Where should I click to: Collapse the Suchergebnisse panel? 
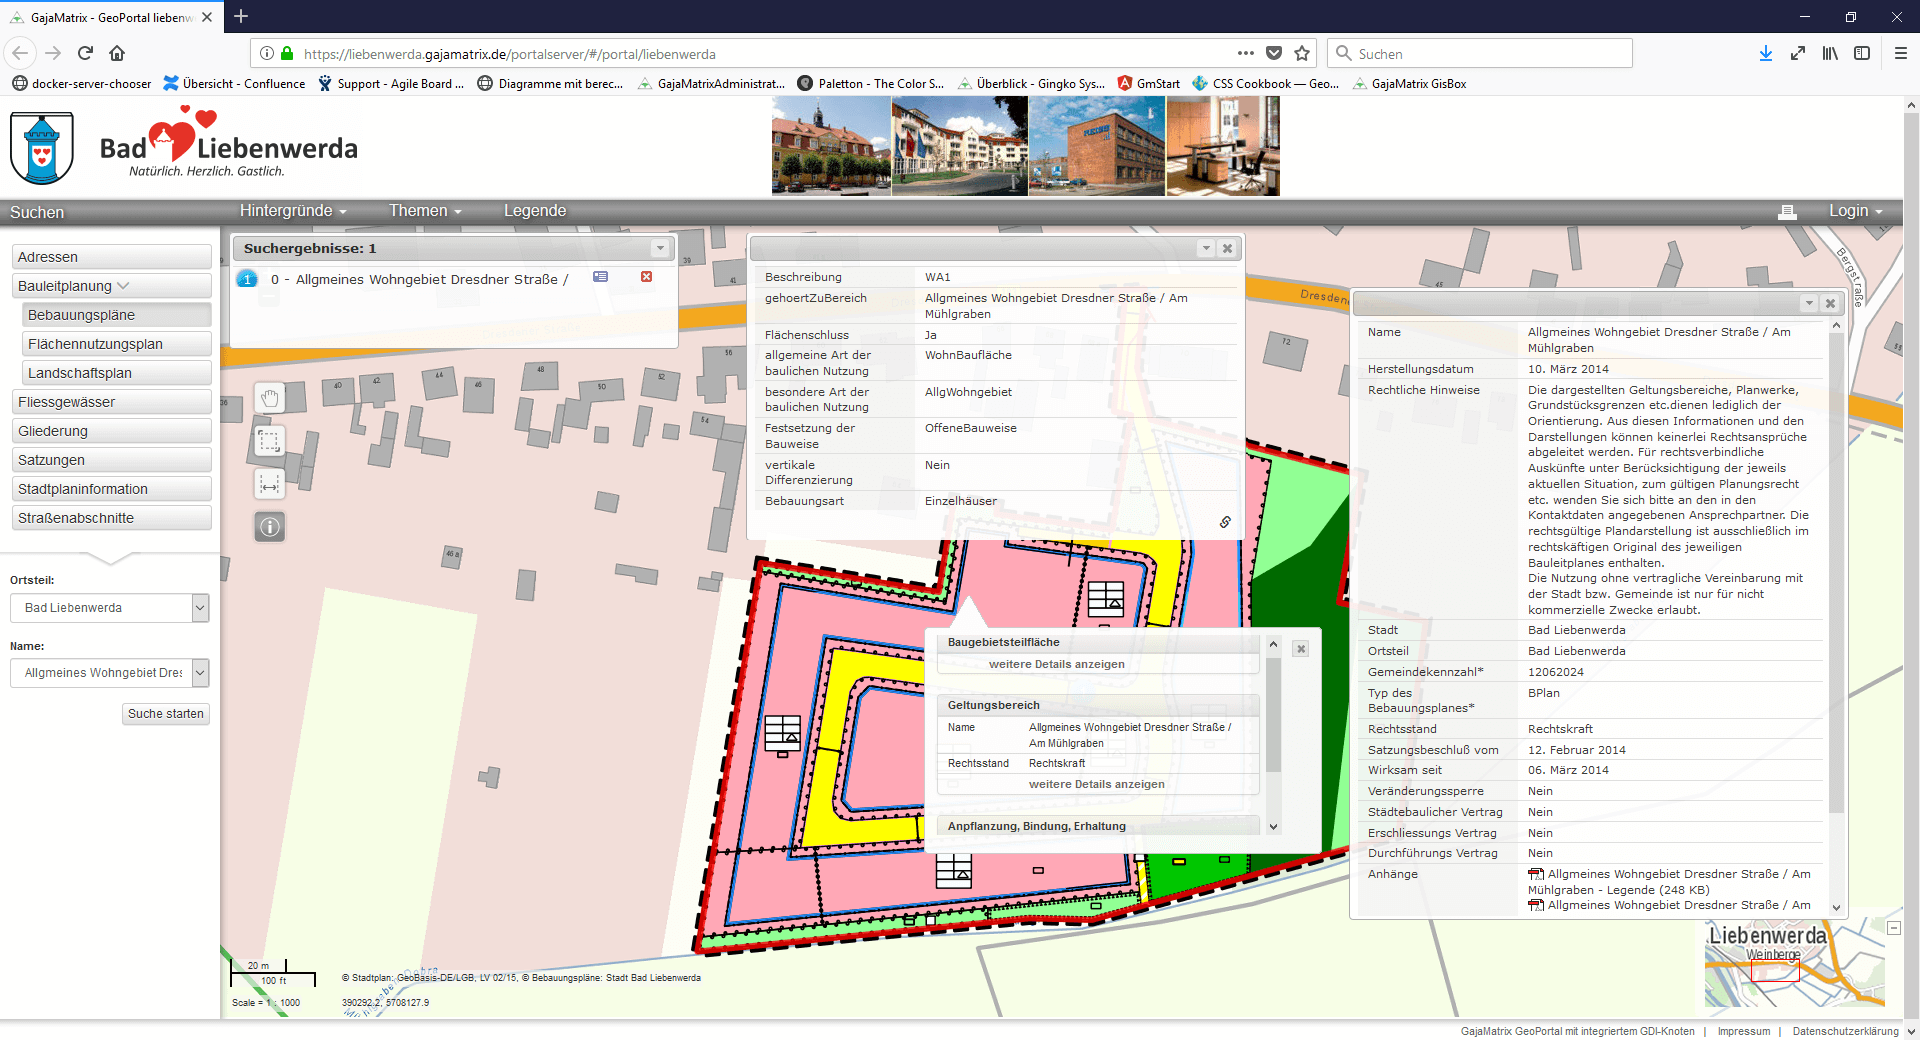(660, 248)
